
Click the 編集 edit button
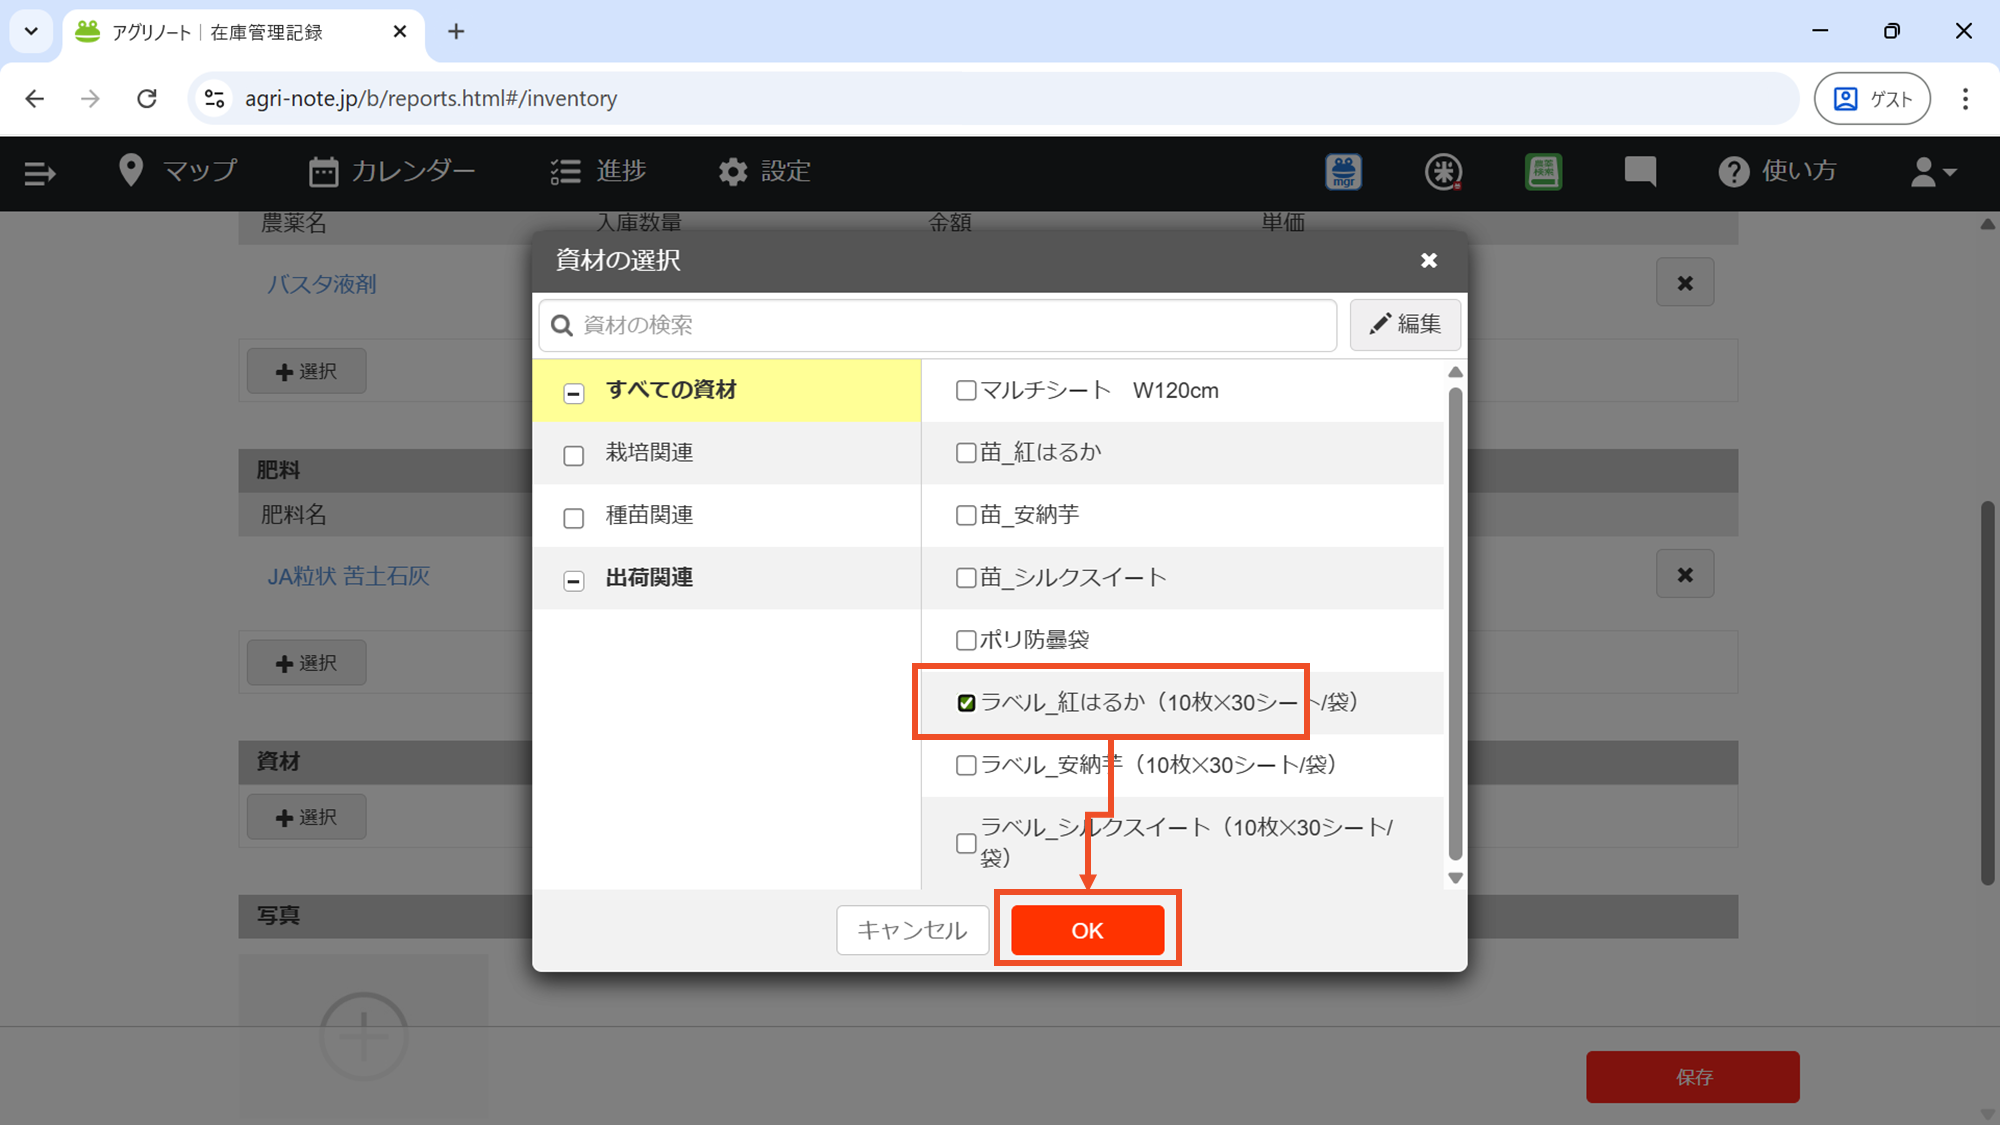click(x=1405, y=324)
